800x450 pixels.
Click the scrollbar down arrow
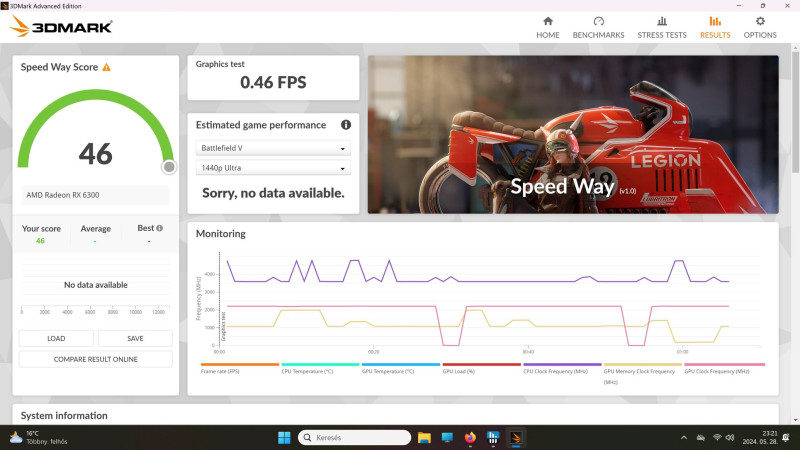pyautogui.click(x=795, y=420)
